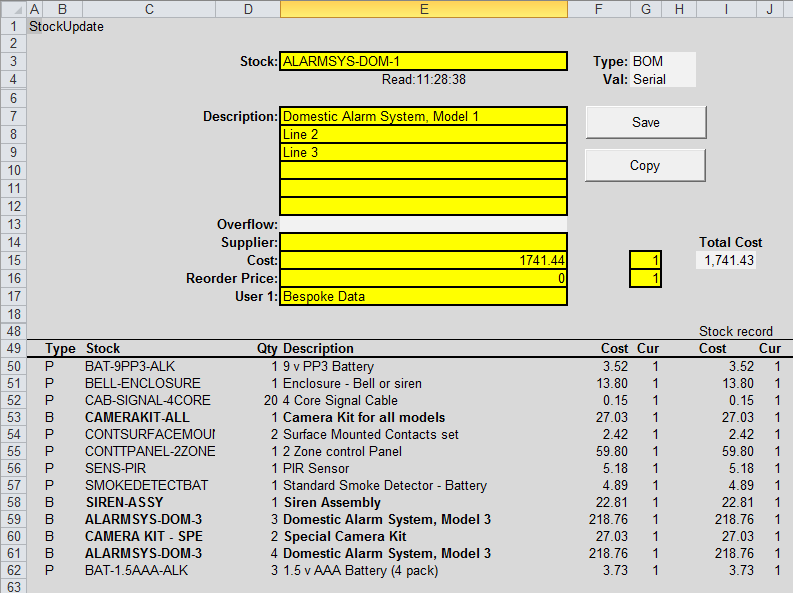Select the 'Line 2' description field

point(423,134)
